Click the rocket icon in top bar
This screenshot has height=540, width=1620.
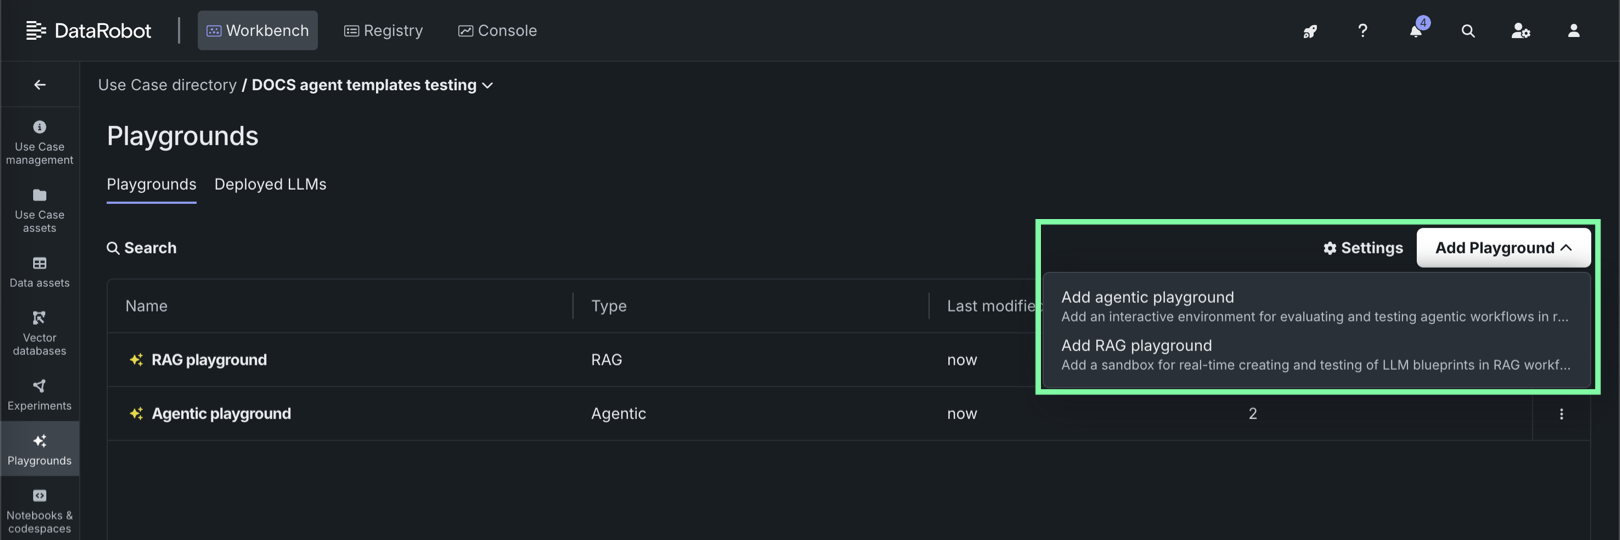[1310, 31]
